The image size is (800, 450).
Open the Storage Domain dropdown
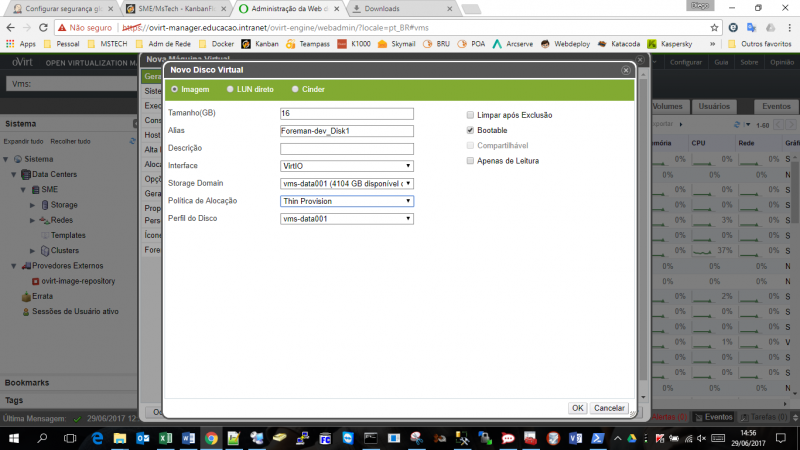(346, 183)
